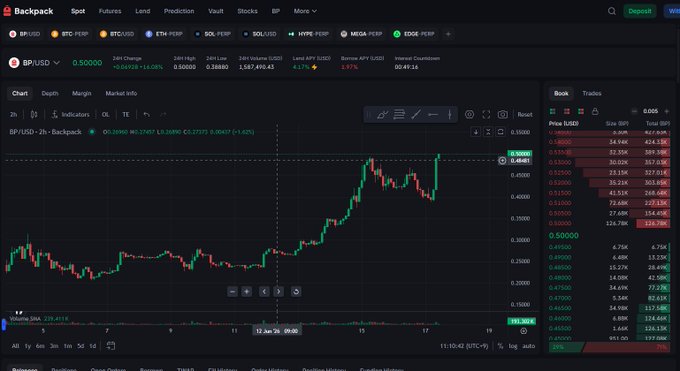Toggle the OL chart option
Image resolution: width=680 pixels, height=371 pixels.
click(x=105, y=115)
